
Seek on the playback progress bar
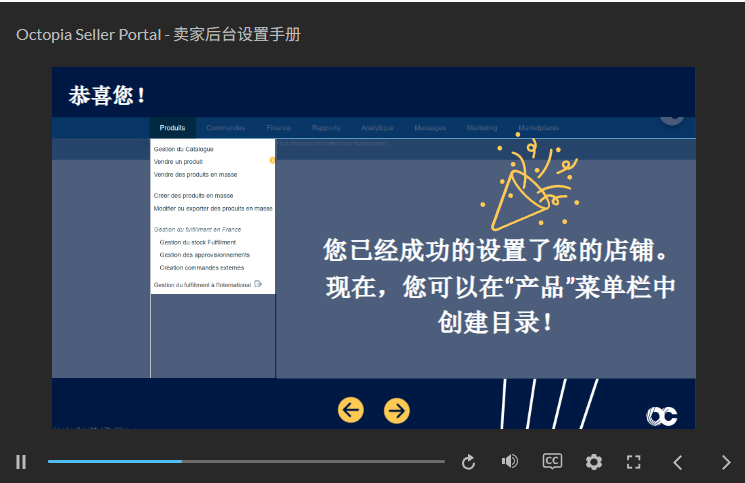tap(246, 461)
